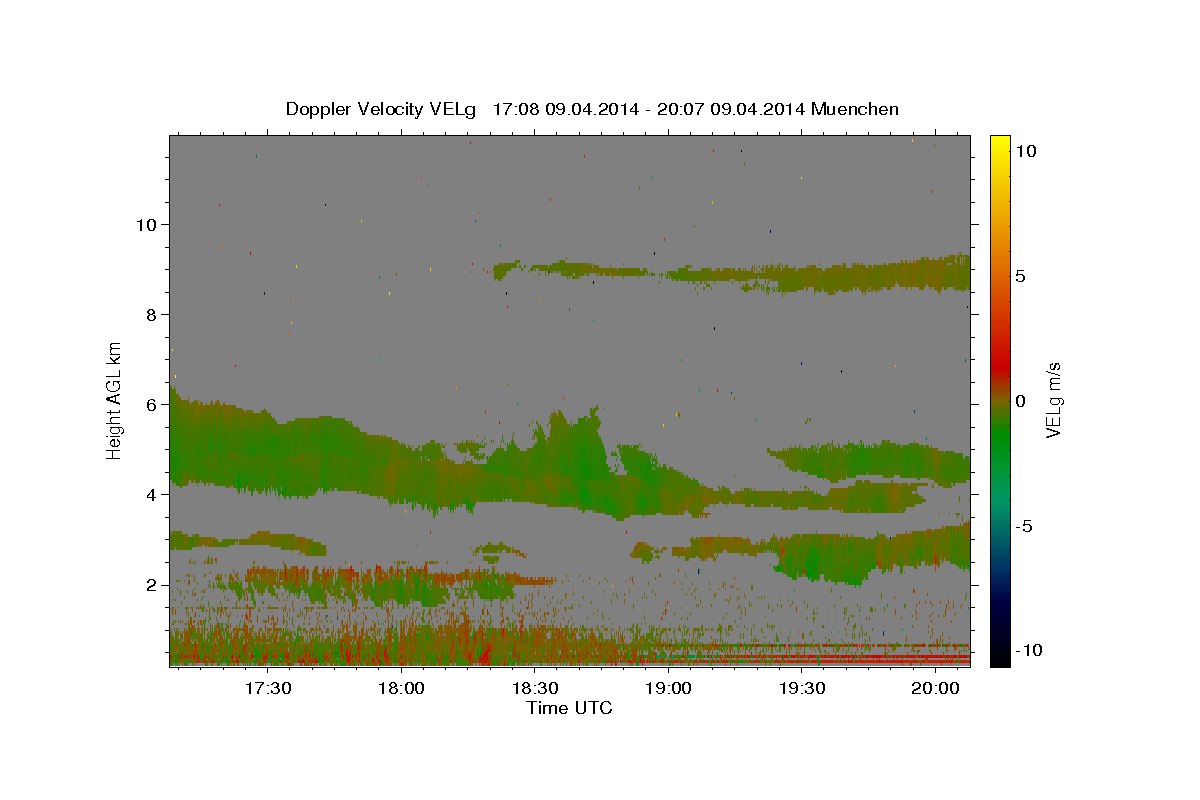Click the black bottom of the colorbar
The height and width of the screenshot is (800, 1200).
[999, 656]
